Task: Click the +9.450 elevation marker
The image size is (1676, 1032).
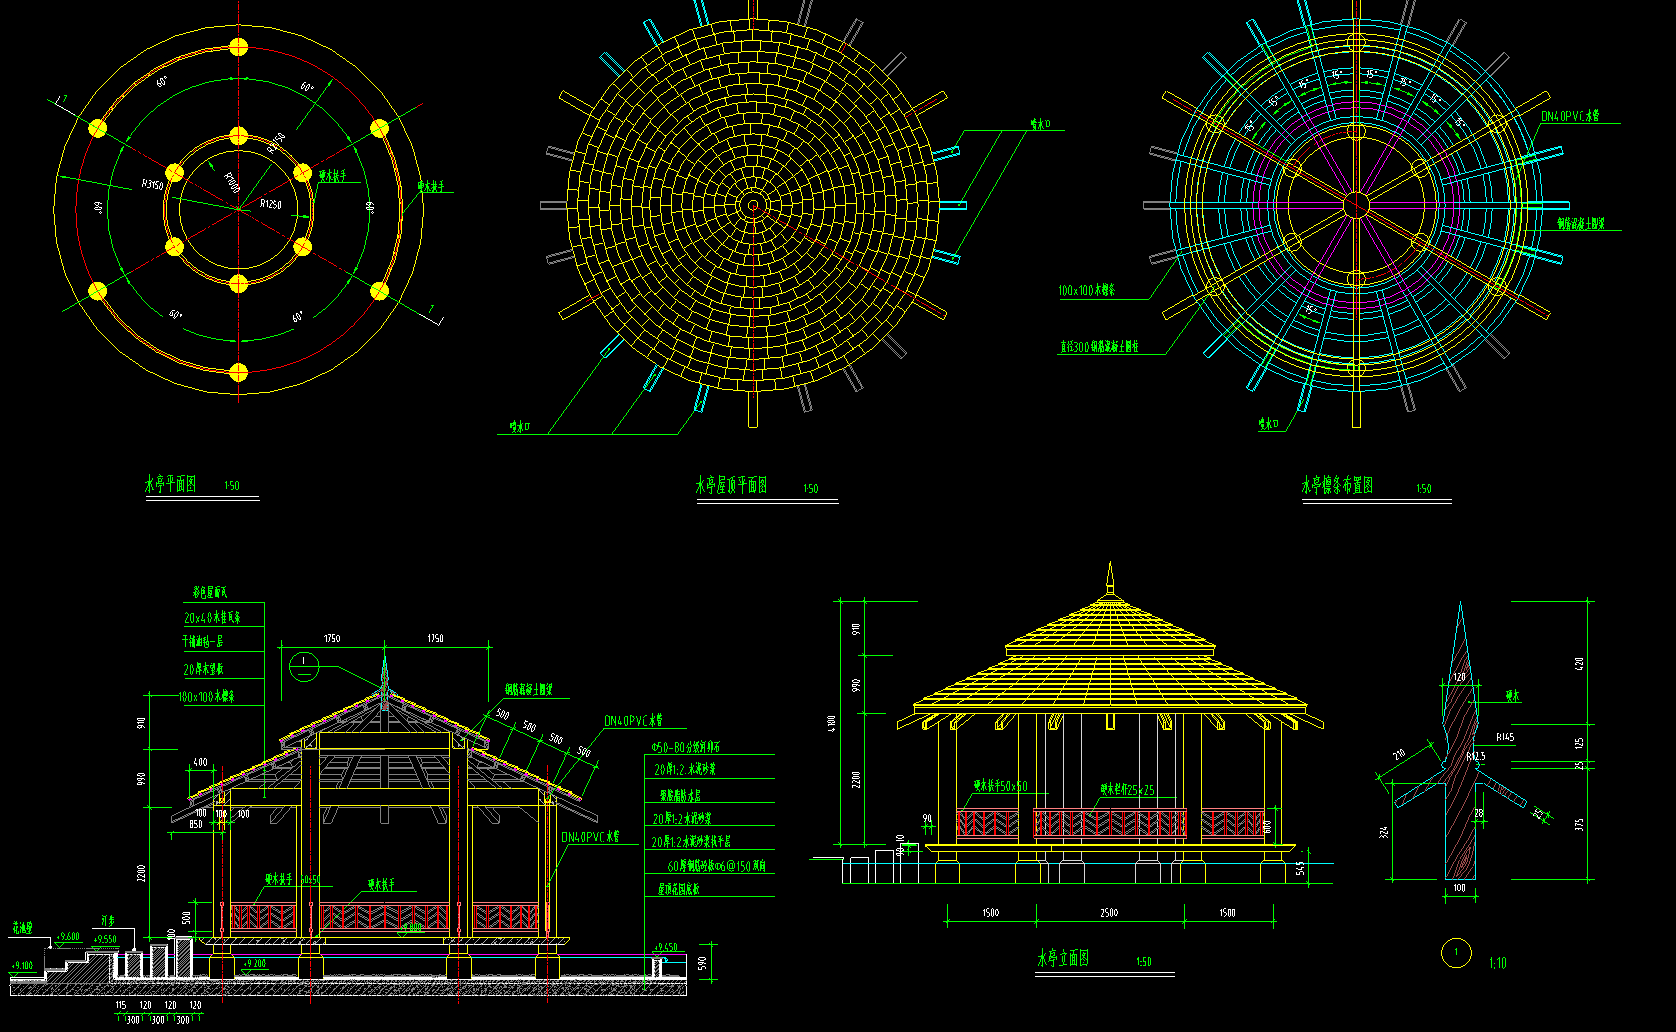Action: click(665, 947)
